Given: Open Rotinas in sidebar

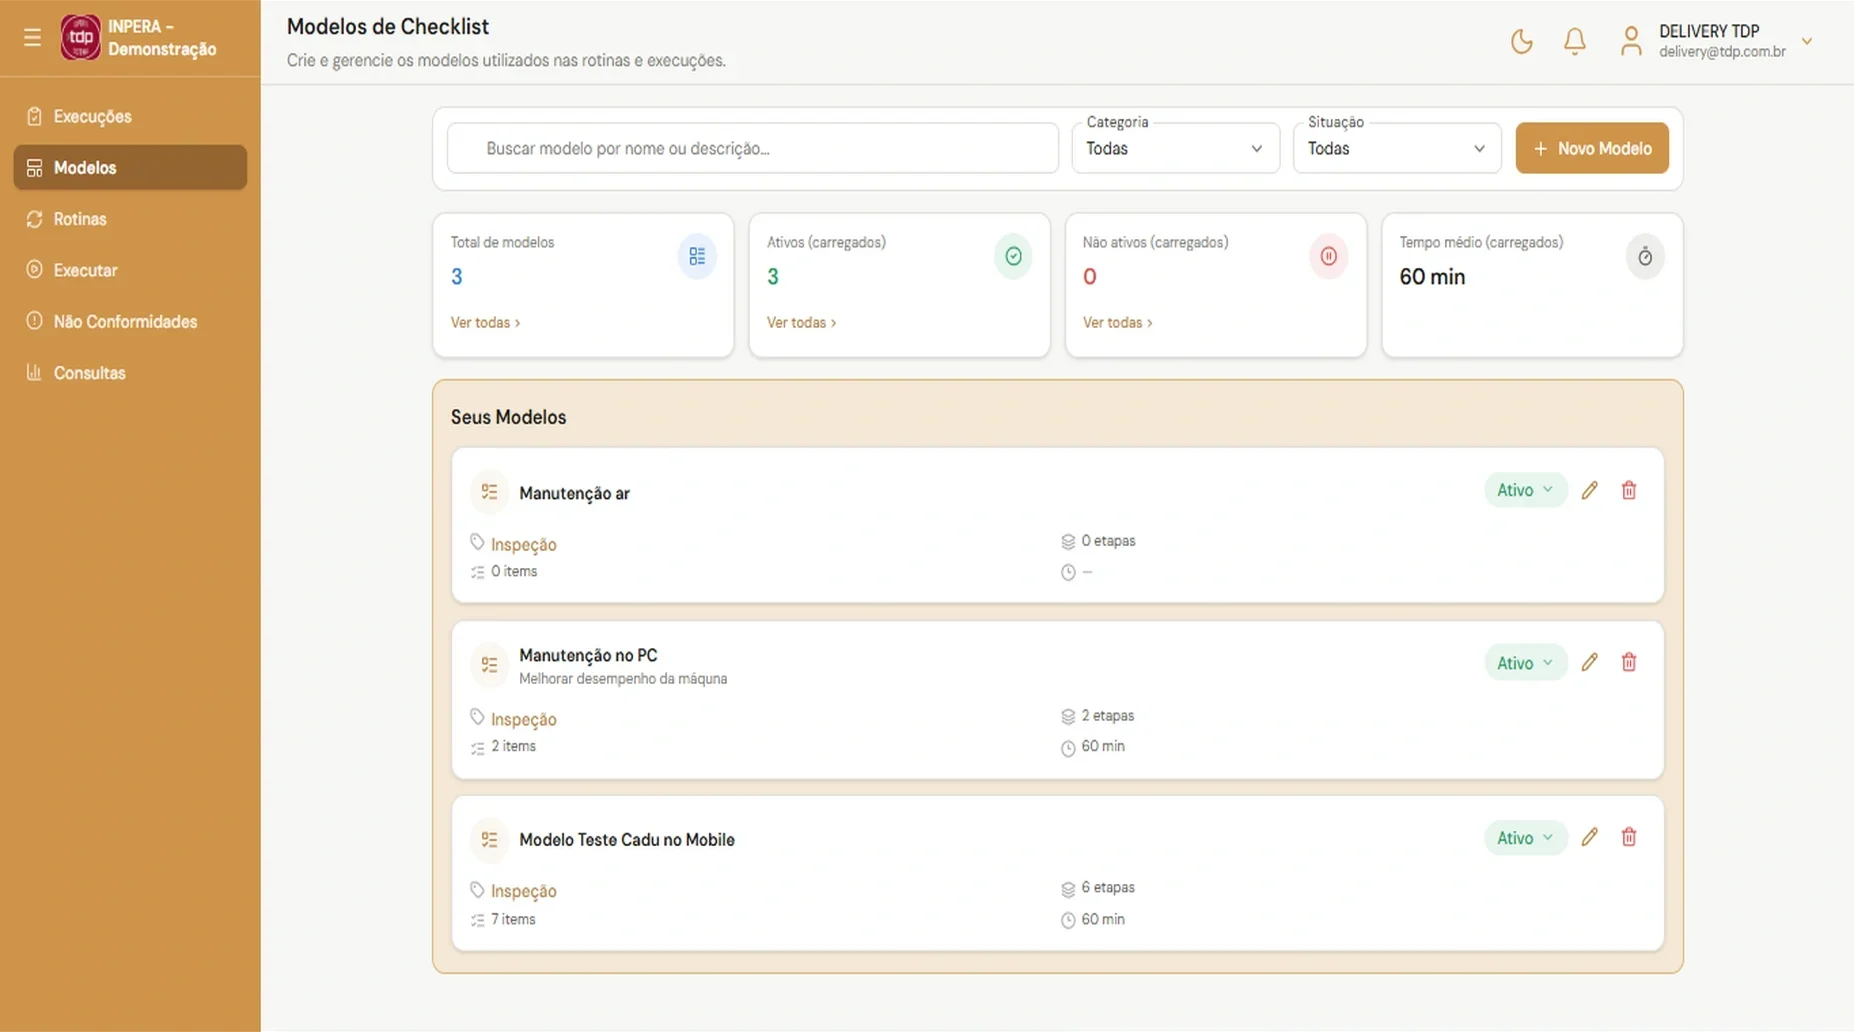Looking at the screenshot, I should (x=130, y=219).
